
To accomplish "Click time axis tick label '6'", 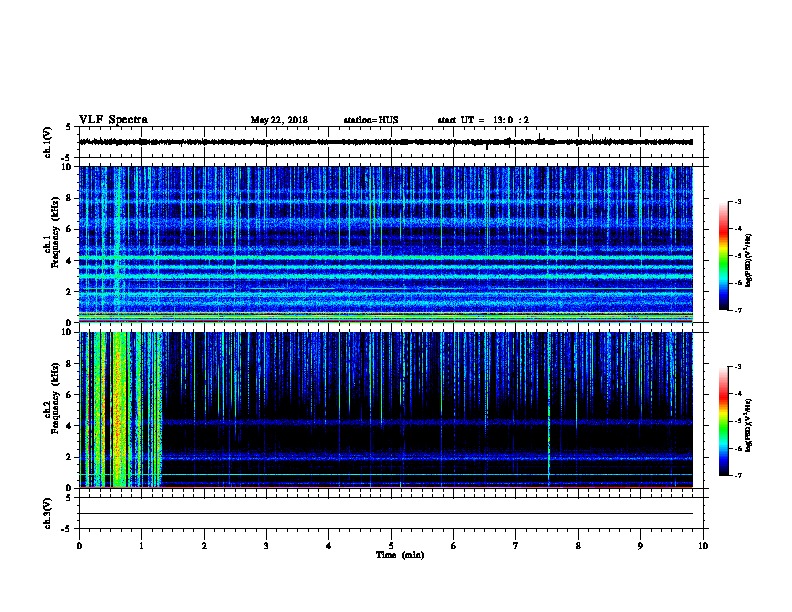I will [x=454, y=545].
